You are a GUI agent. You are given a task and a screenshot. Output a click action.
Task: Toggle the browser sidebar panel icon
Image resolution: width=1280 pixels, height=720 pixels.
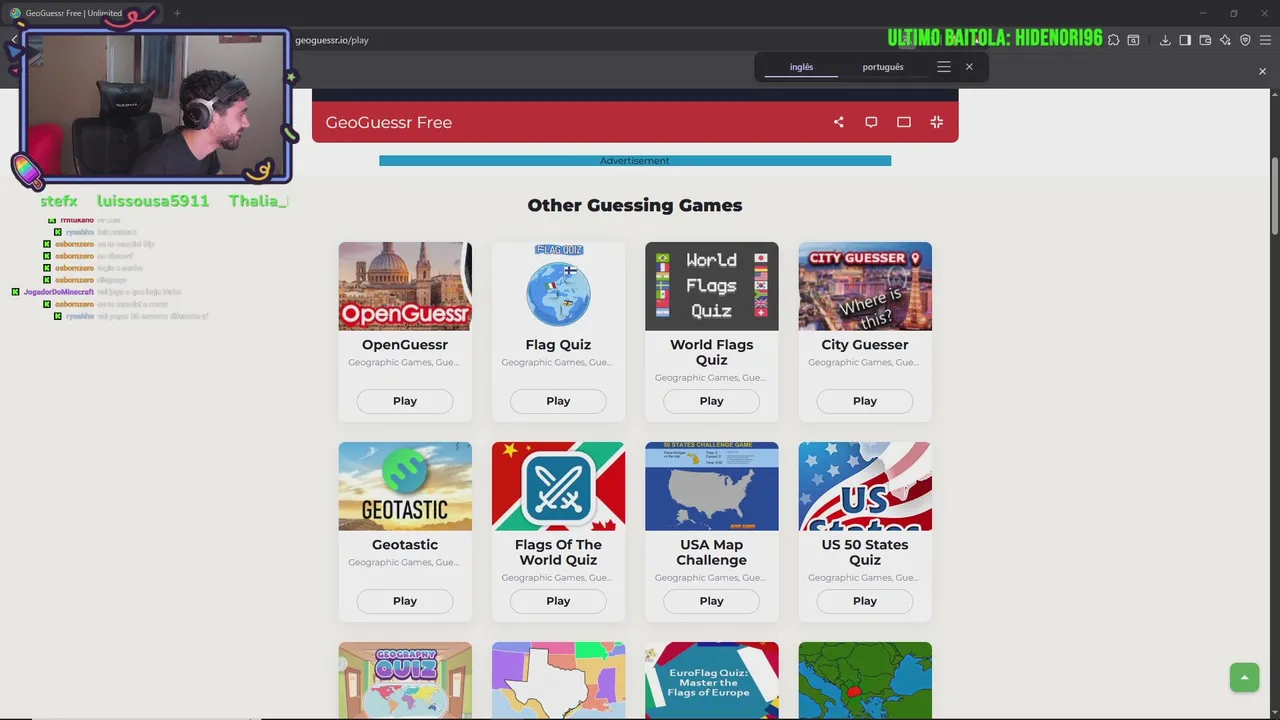click(x=1185, y=40)
